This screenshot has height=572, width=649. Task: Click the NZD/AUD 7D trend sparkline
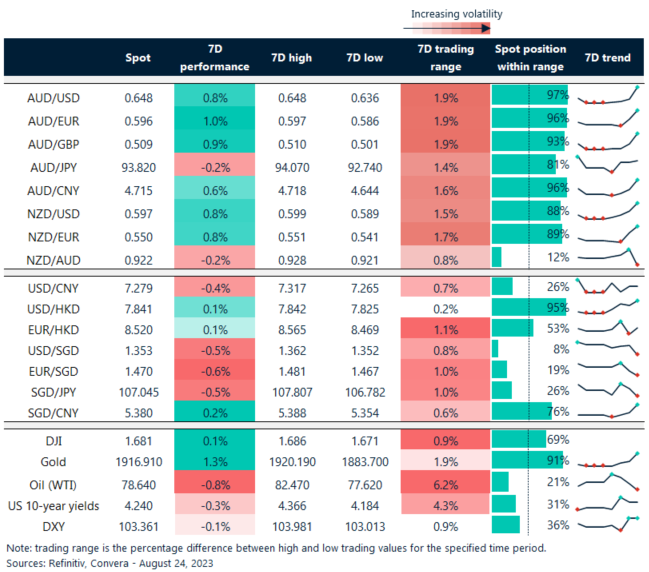point(607,258)
